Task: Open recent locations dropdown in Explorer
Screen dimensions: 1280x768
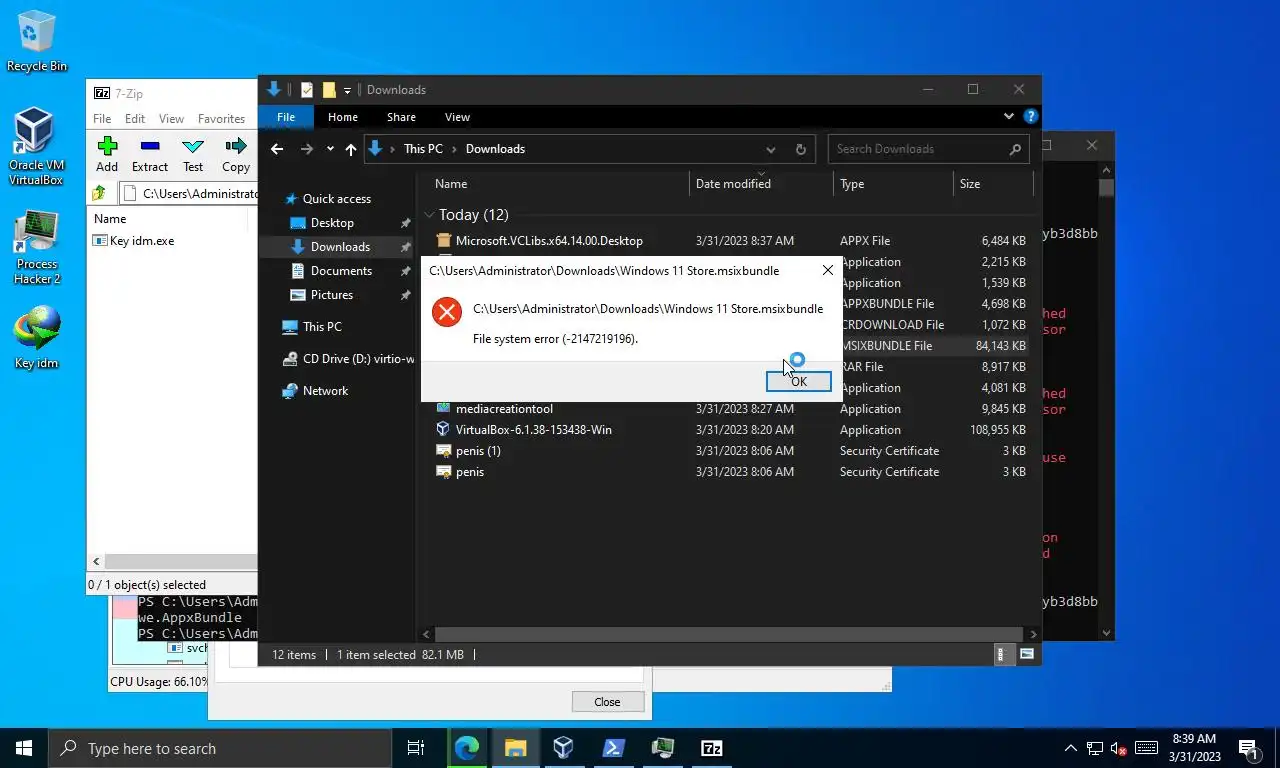Action: point(330,149)
